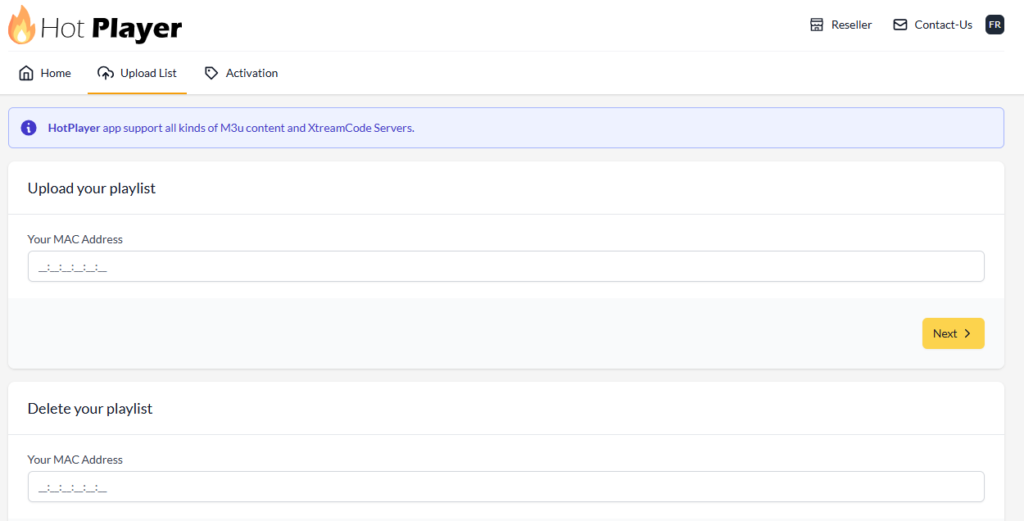Open the FR language selector
The height and width of the screenshot is (521, 1024).
tap(994, 25)
